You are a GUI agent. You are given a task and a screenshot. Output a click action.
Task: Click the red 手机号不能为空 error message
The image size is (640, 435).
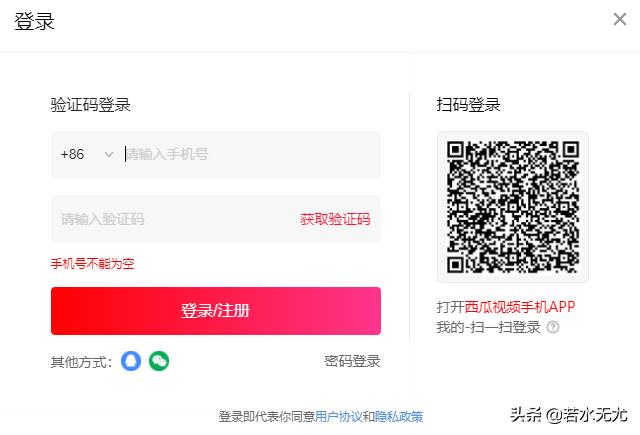pyautogui.click(x=92, y=264)
